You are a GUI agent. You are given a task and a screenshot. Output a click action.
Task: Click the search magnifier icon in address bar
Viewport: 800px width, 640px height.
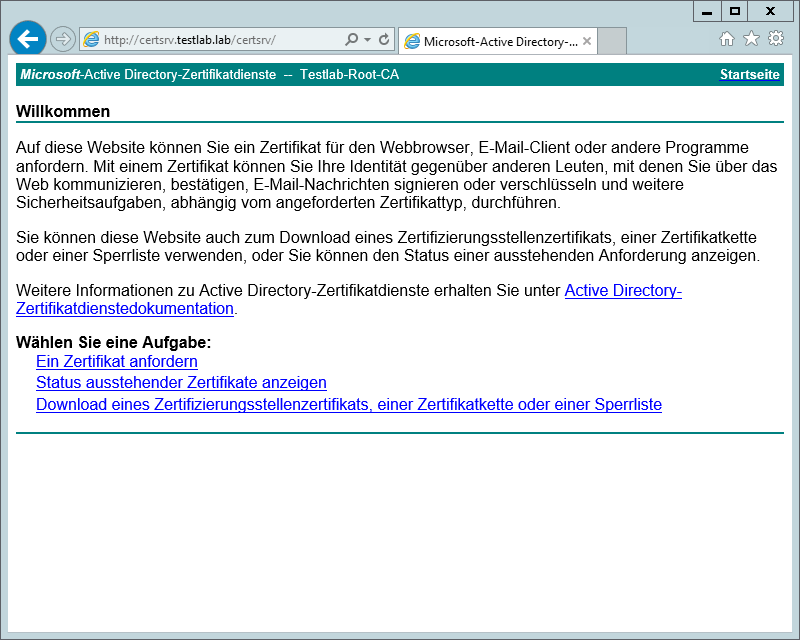[x=352, y=39]
